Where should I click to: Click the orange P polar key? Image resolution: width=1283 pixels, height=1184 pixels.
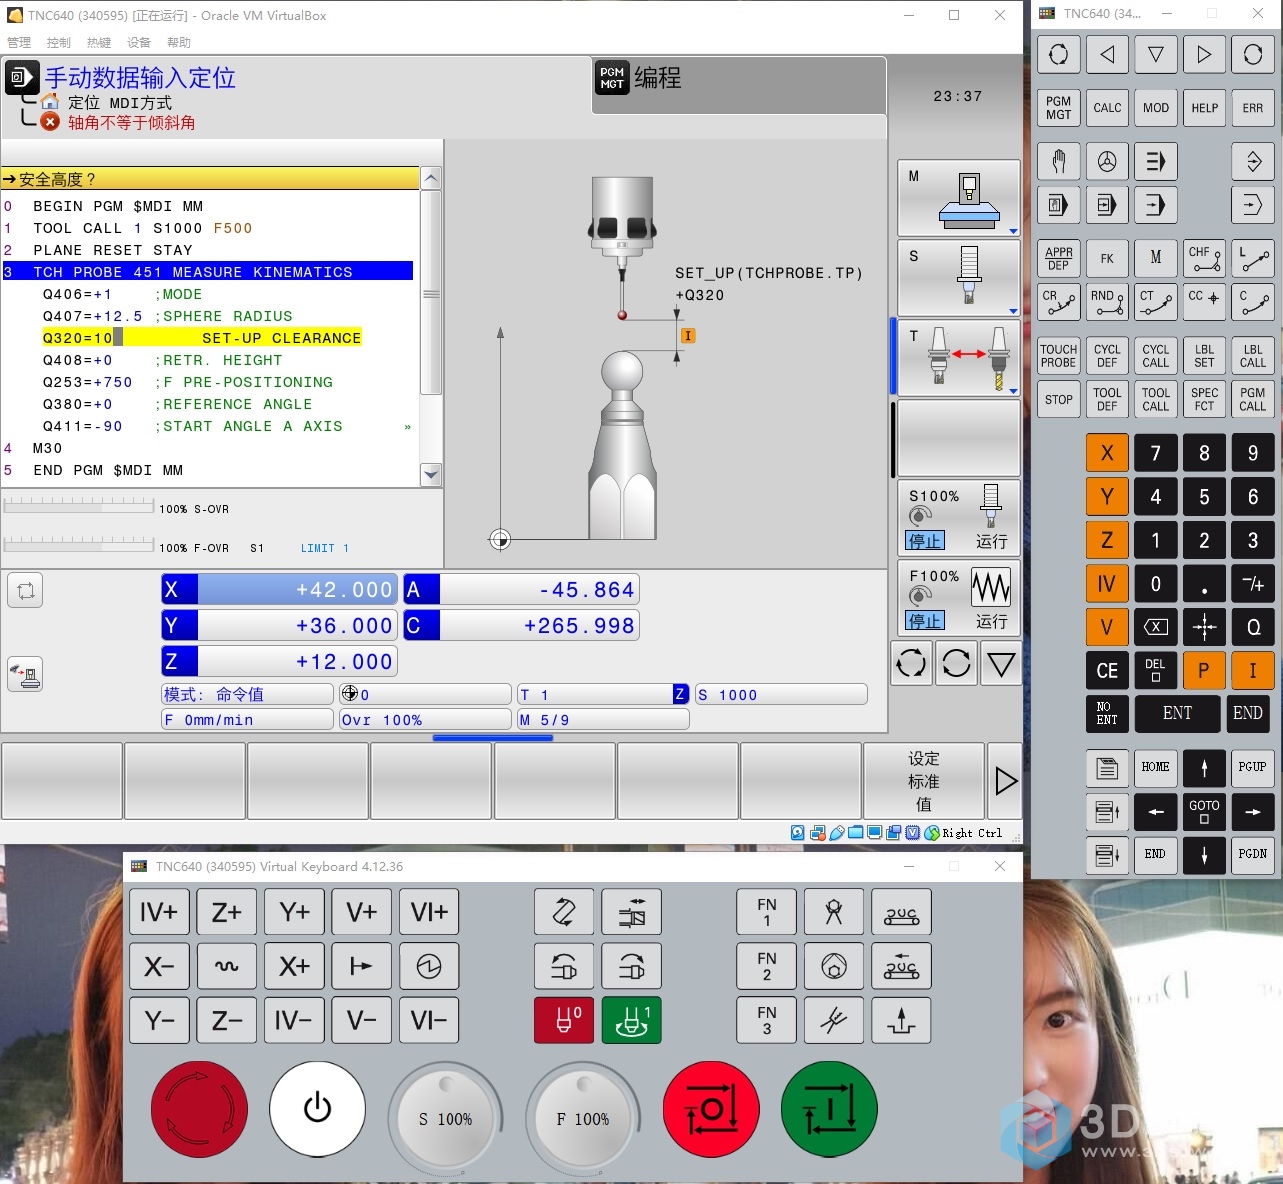[x=1204, y=670]
